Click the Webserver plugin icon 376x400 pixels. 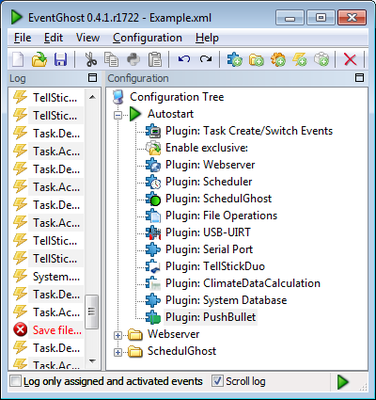tap(153, 165)
